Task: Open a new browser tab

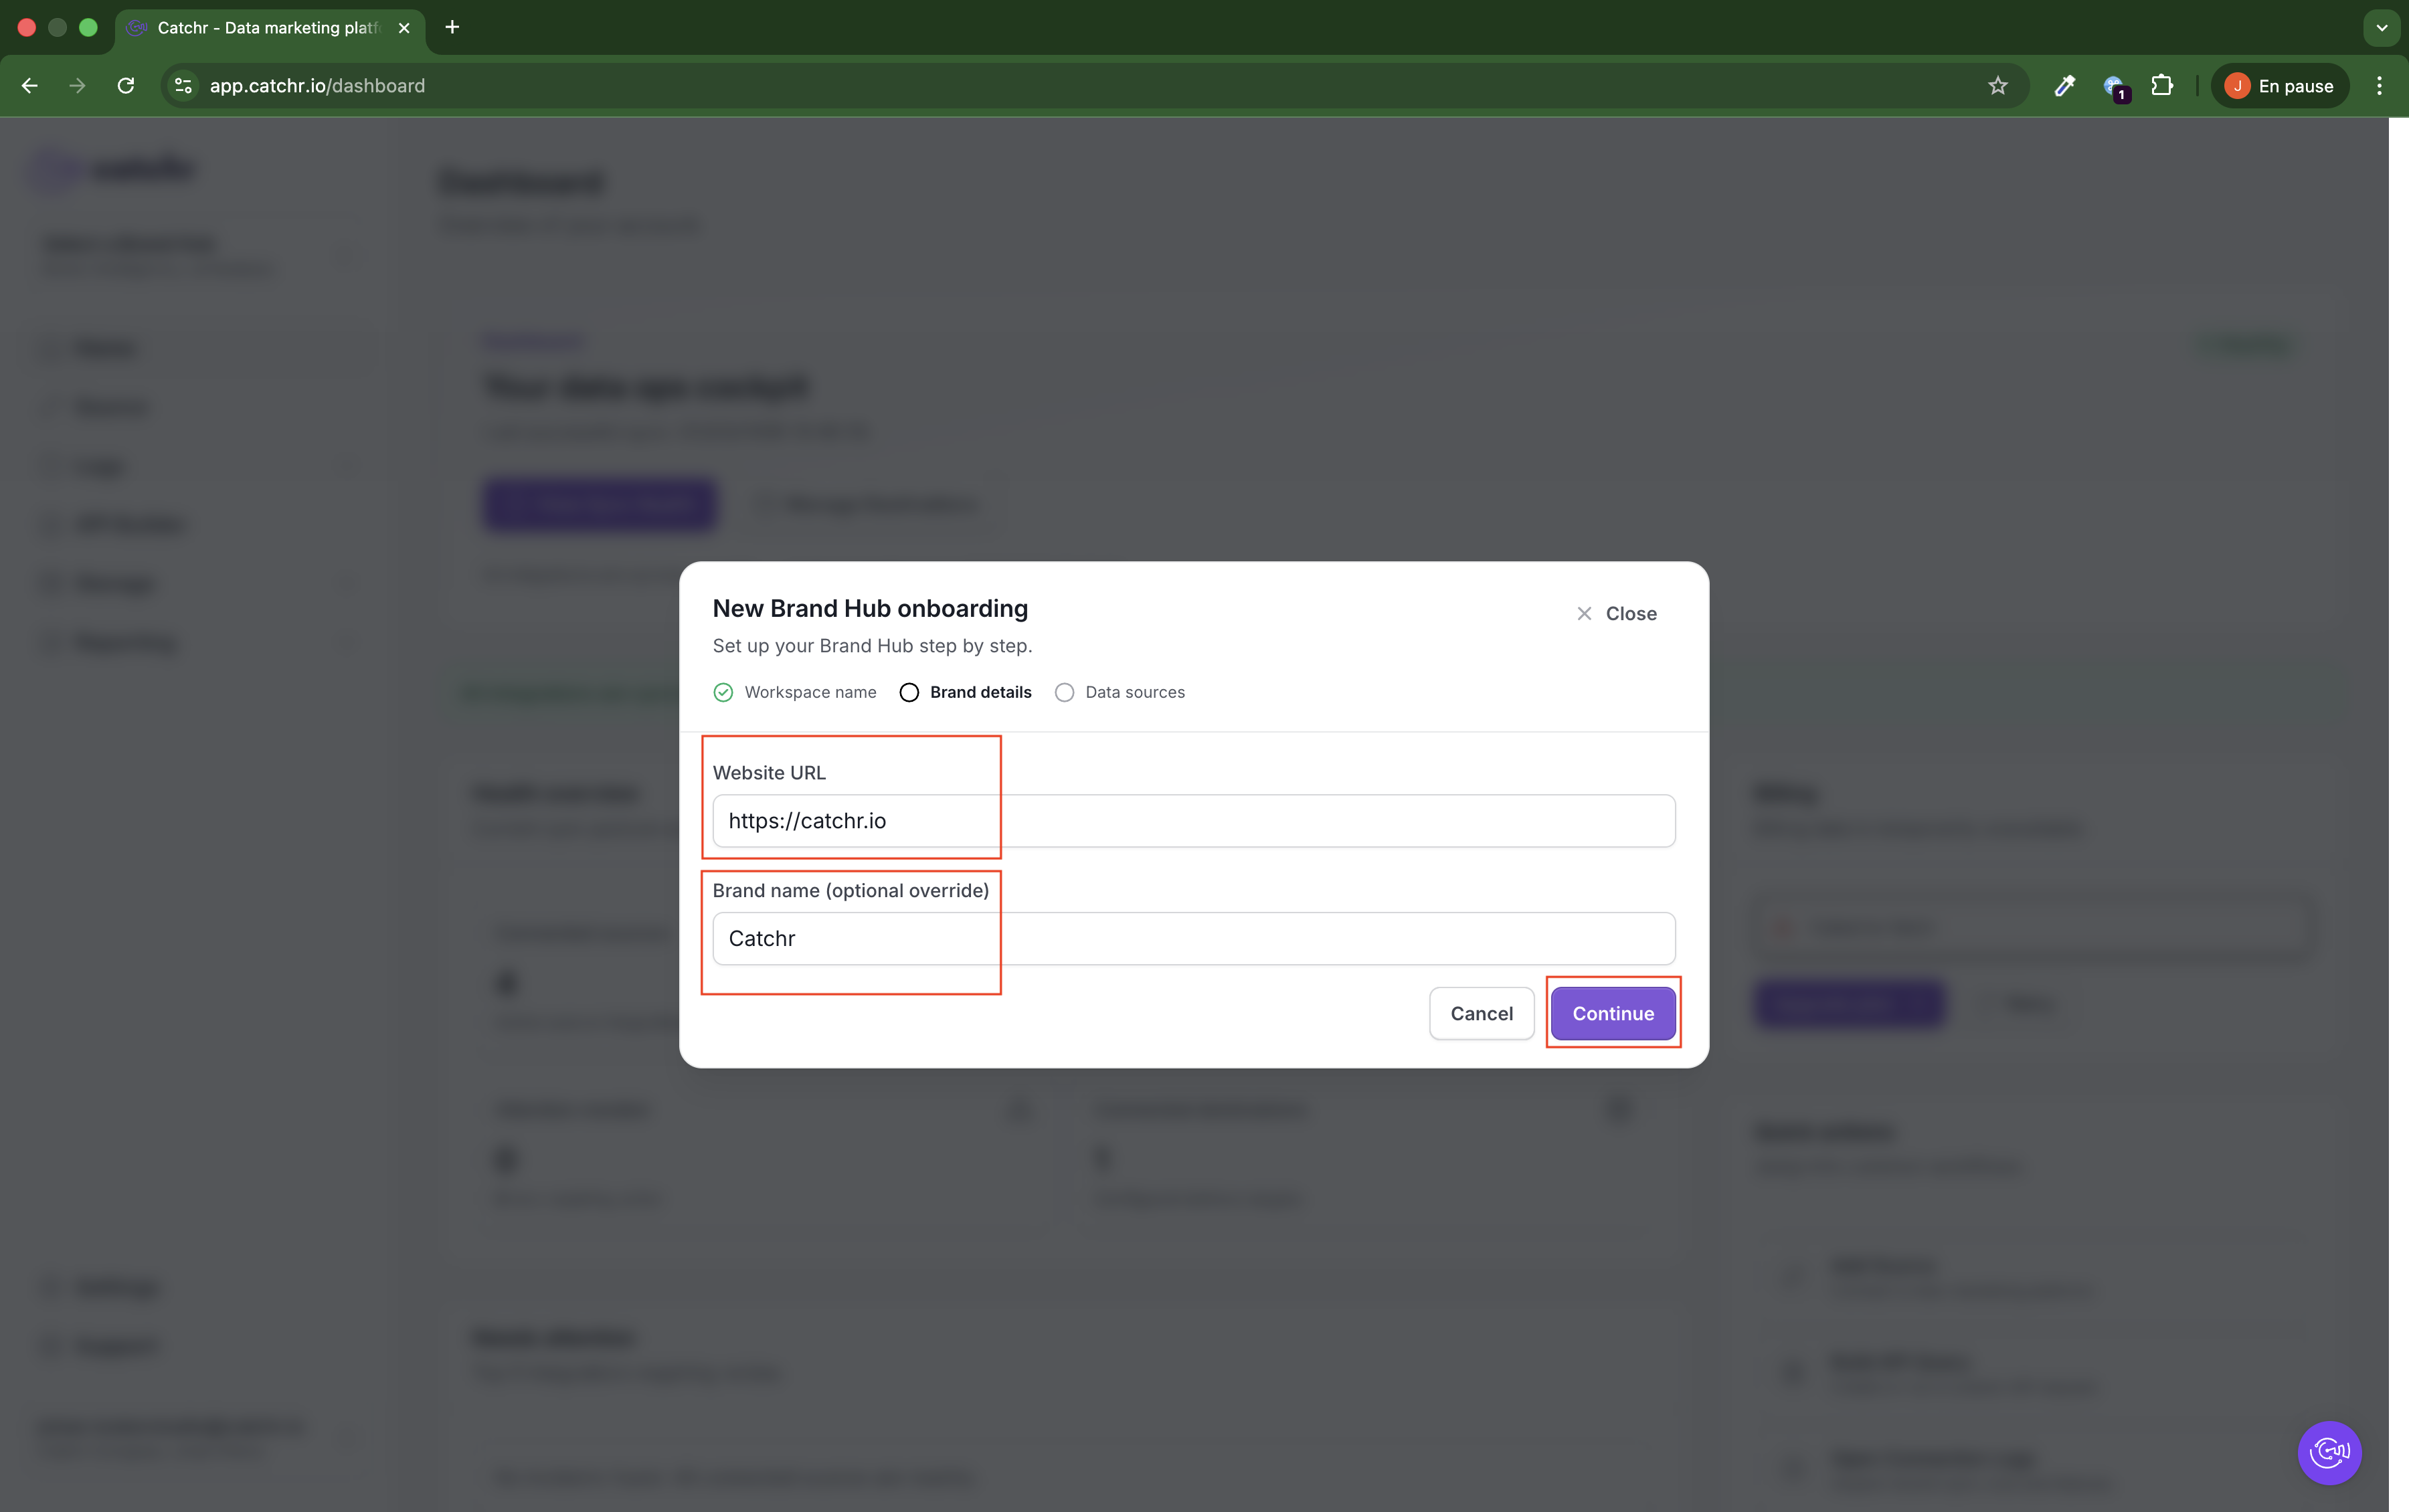Action: click(x=452, y=27)
